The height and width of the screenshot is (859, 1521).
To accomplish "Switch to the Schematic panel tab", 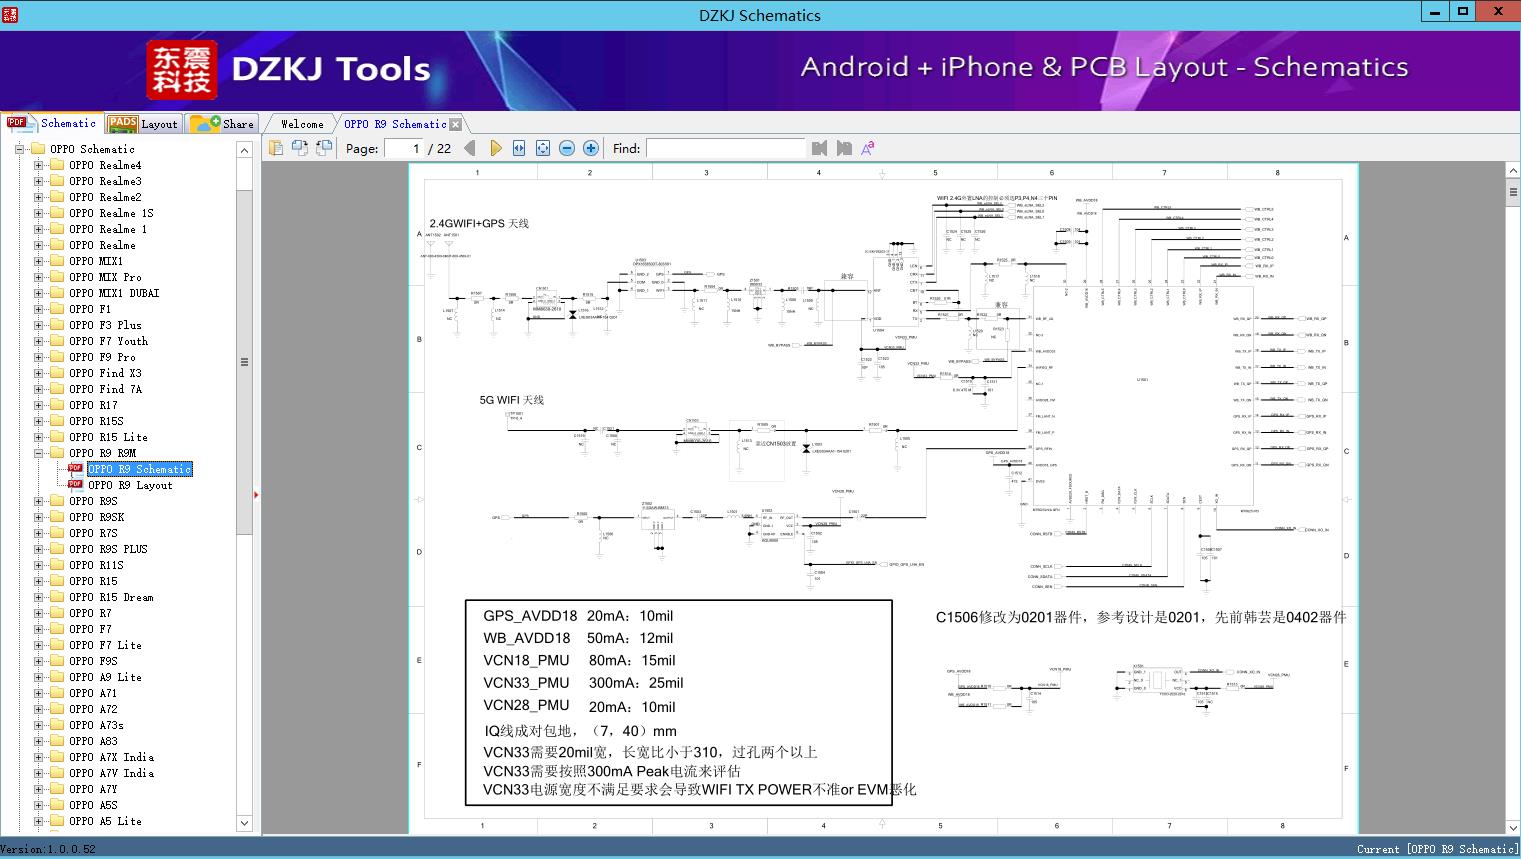I will click(x=52, y=123).
